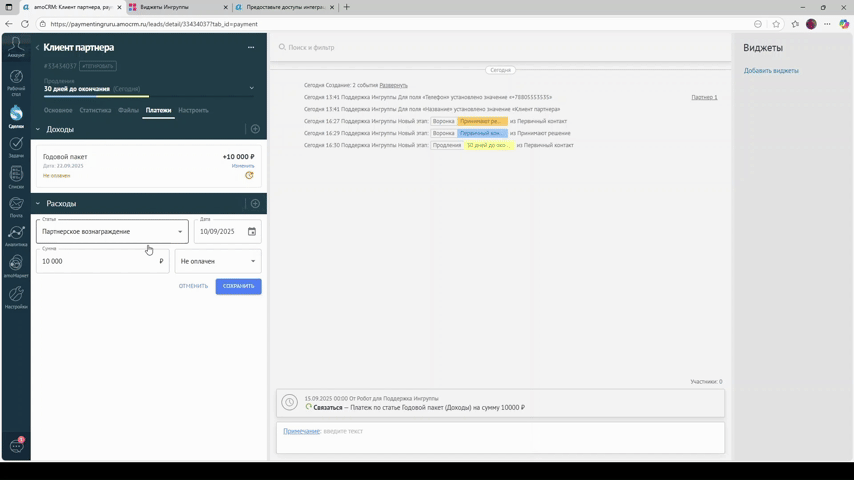
Task: Click Примечание note type link
Action: tap(301, 431)
